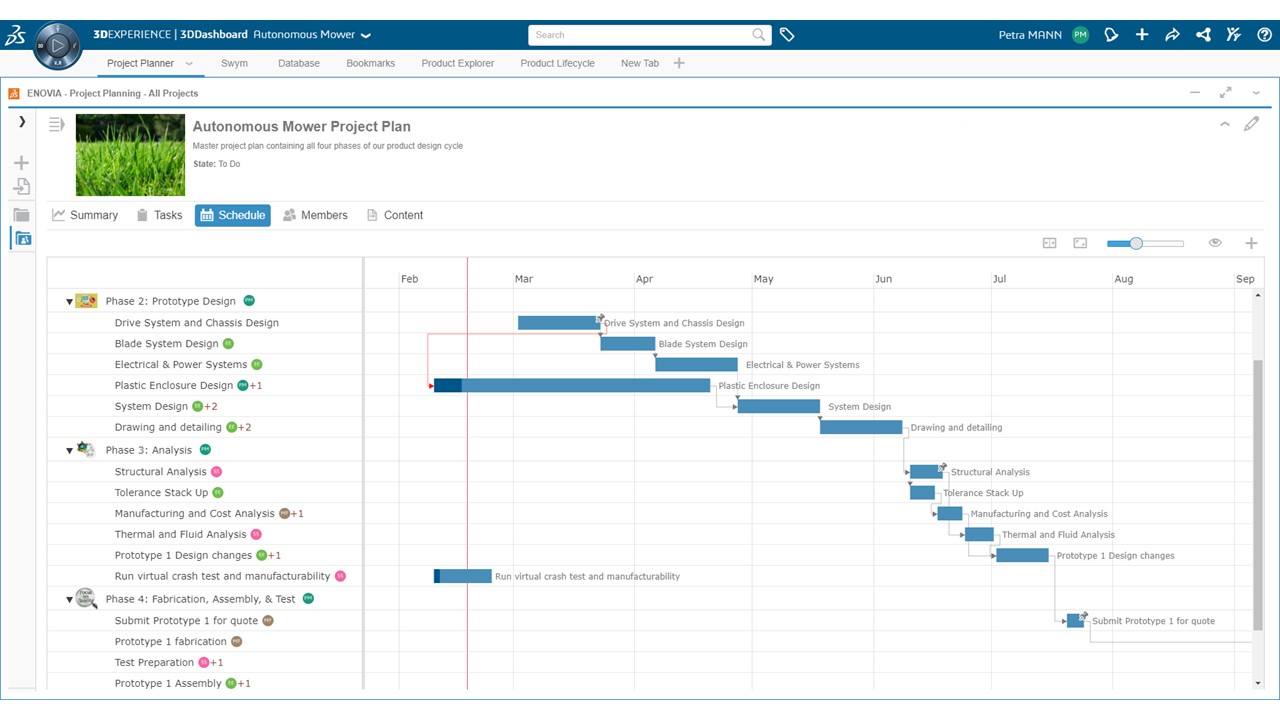This screenshot has width=1280, height=720.
Task: Click the Dassault Systèmes 3DS logo
Action: 15,36
